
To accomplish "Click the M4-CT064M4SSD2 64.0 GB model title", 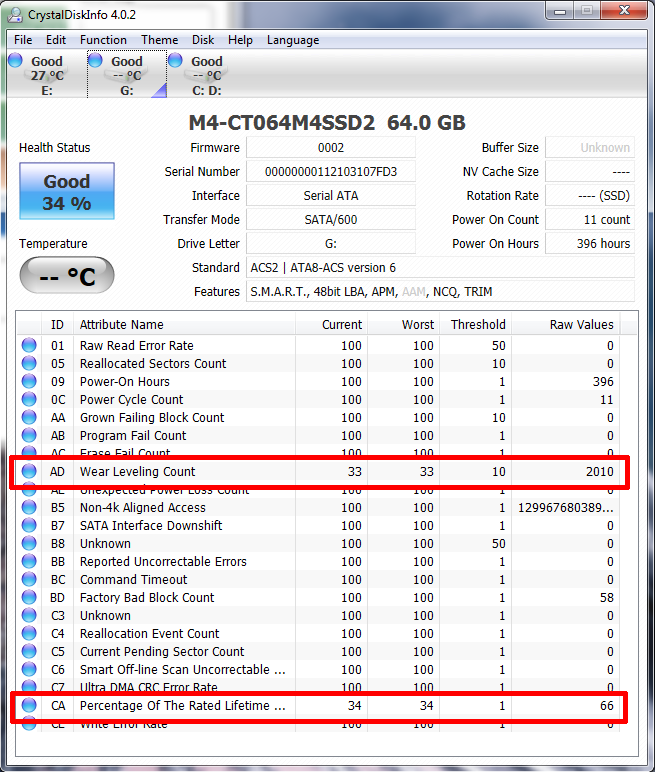I will point(327,123).
